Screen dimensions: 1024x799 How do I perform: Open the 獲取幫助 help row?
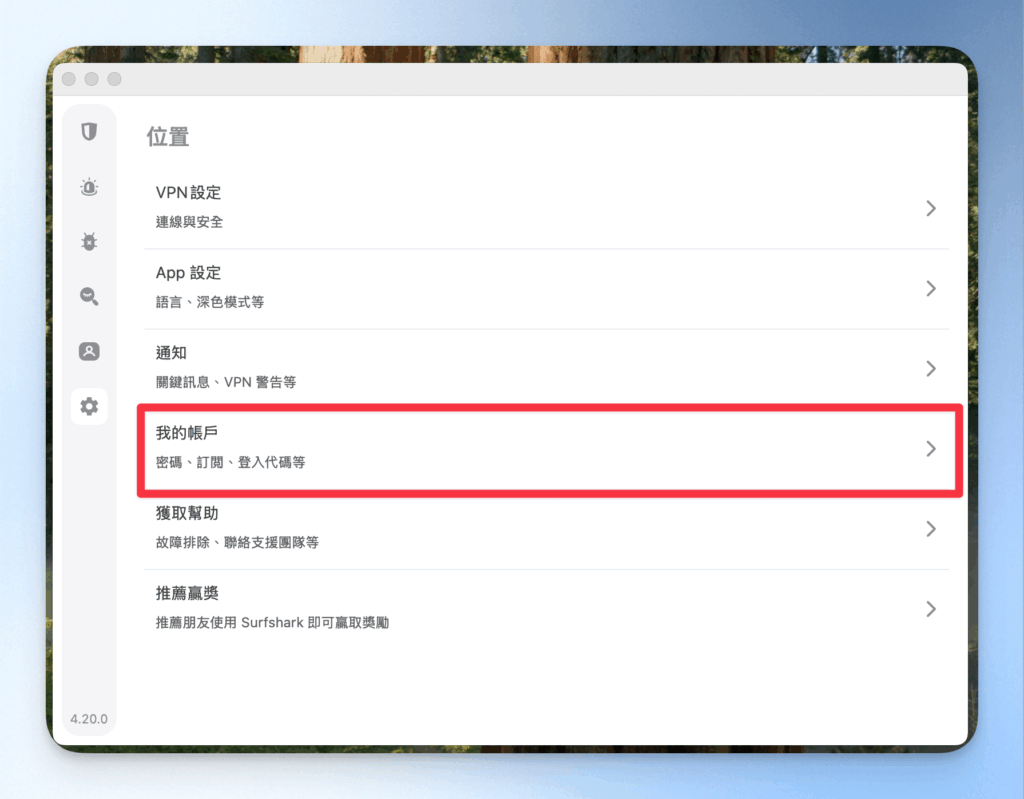pos(547,529)
